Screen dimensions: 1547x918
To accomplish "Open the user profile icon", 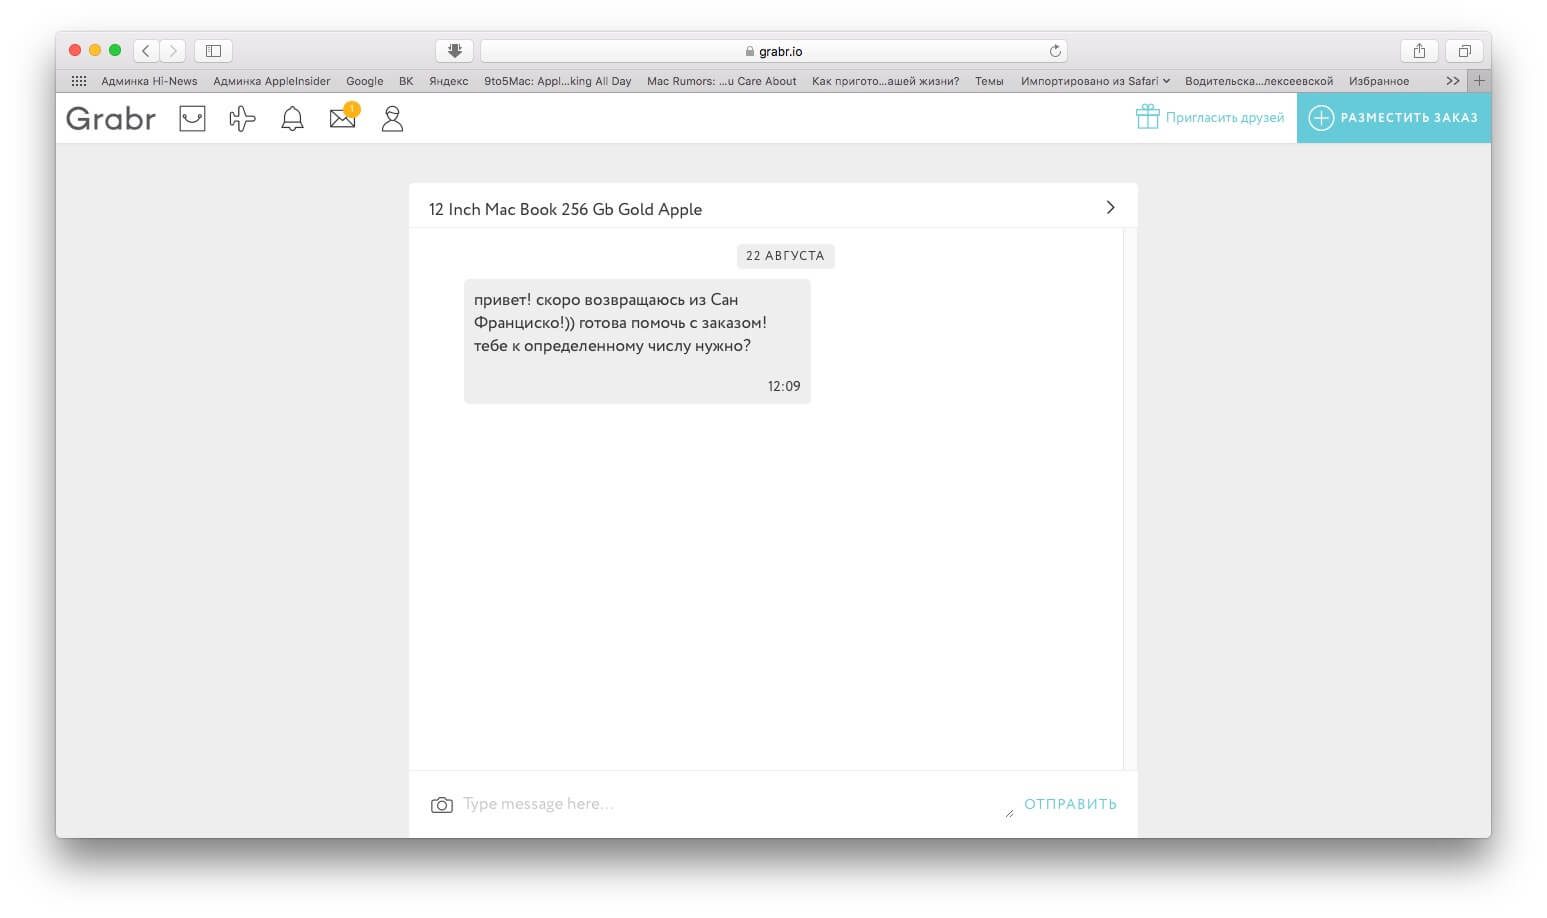I will pyautogui.click(x=392, y=119).
